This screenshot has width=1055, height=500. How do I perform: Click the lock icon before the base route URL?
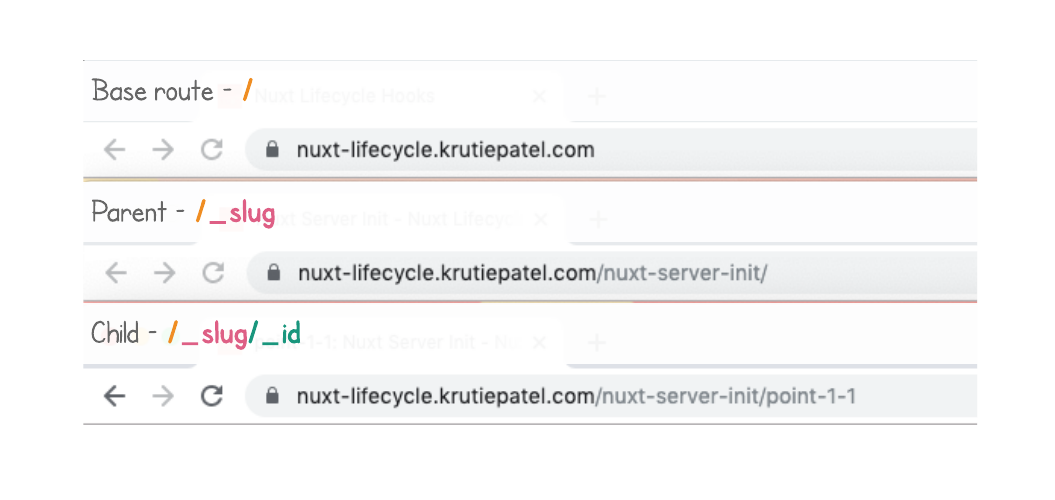pos(271,150)
